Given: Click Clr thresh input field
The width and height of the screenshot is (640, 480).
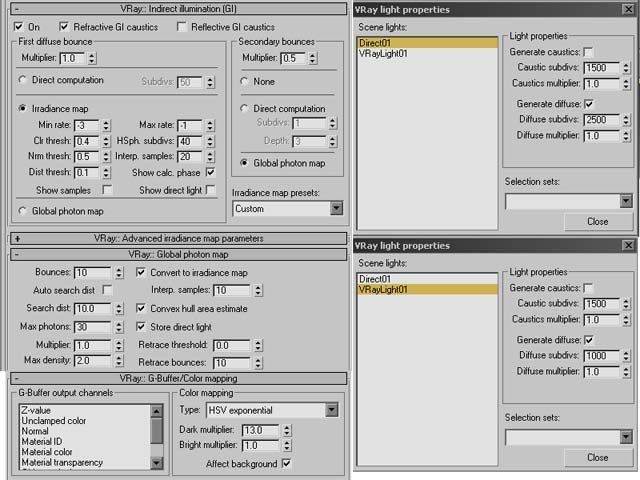Looking at the screenshot, I should 87,141.
